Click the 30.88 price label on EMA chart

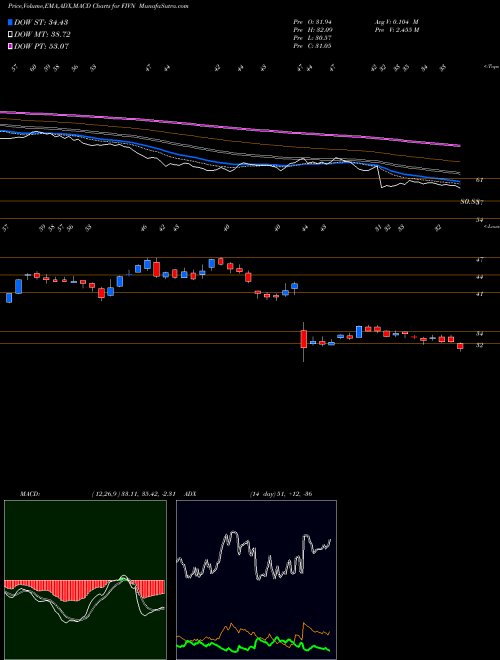pyautogui.click(x=470, y=202)
